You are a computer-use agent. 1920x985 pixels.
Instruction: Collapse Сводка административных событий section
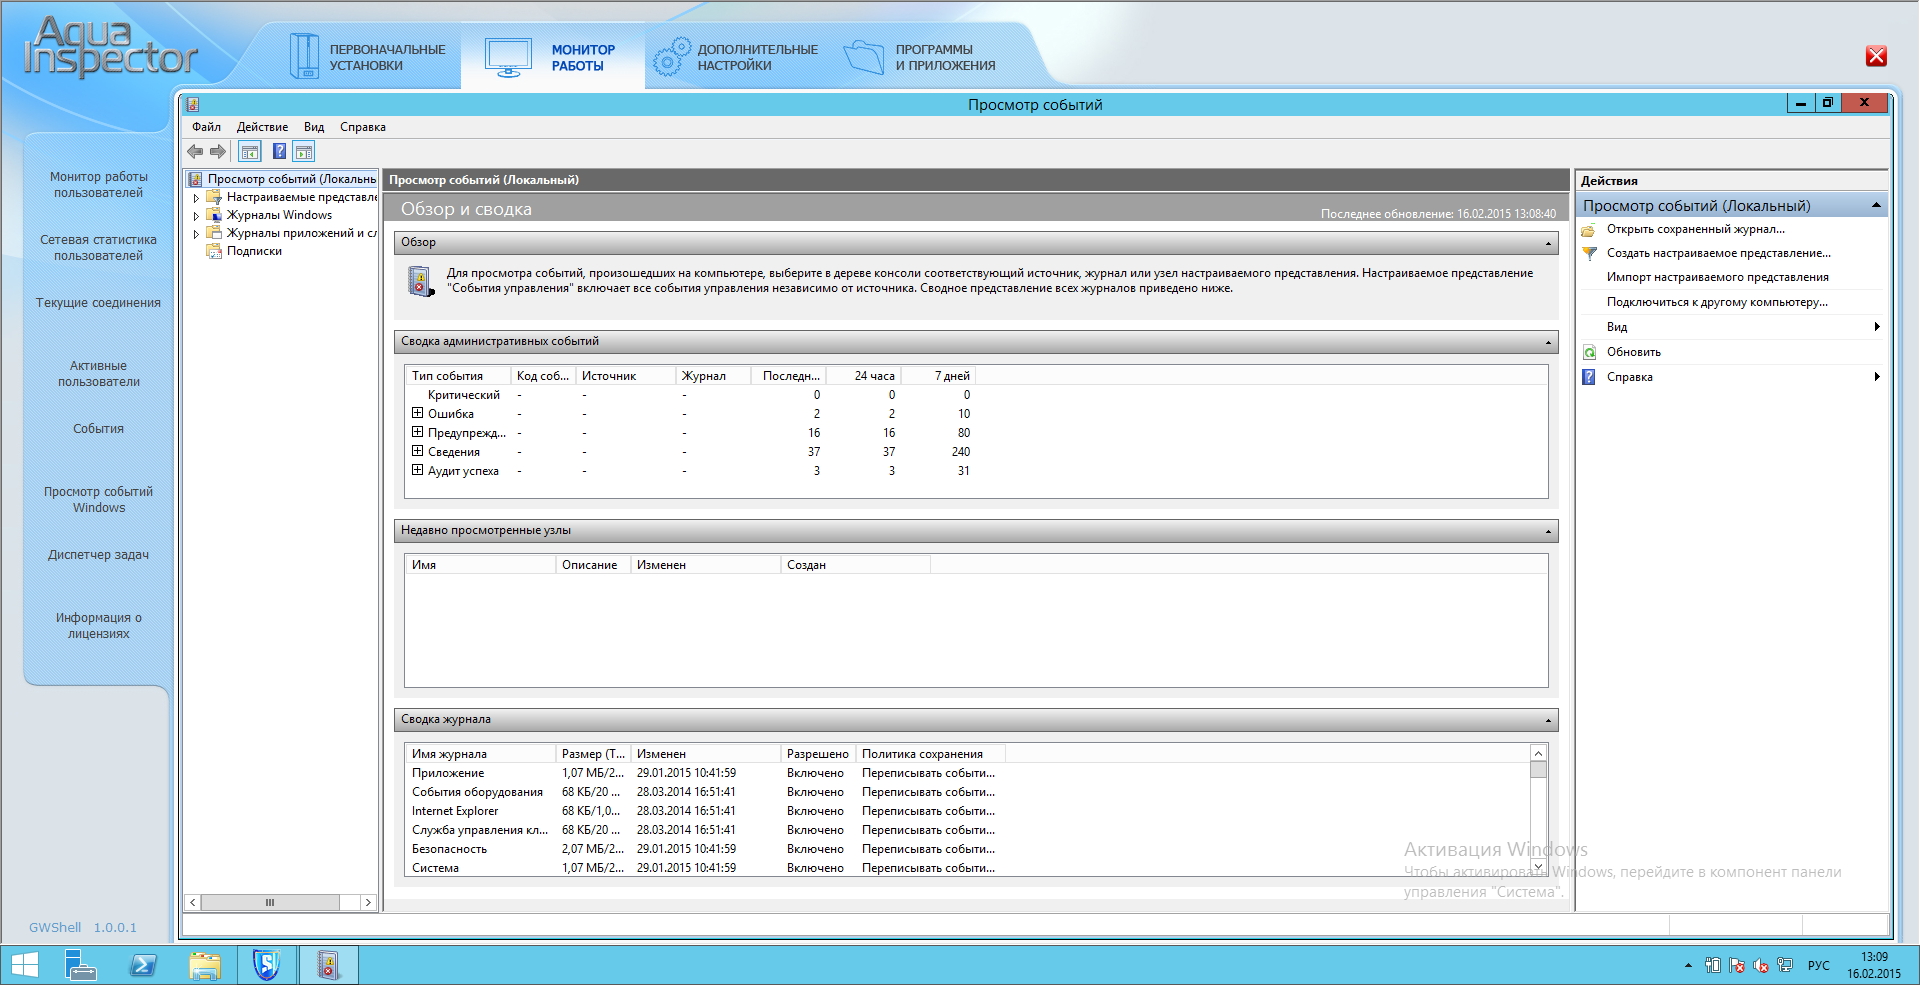(x=1548, y=342)
